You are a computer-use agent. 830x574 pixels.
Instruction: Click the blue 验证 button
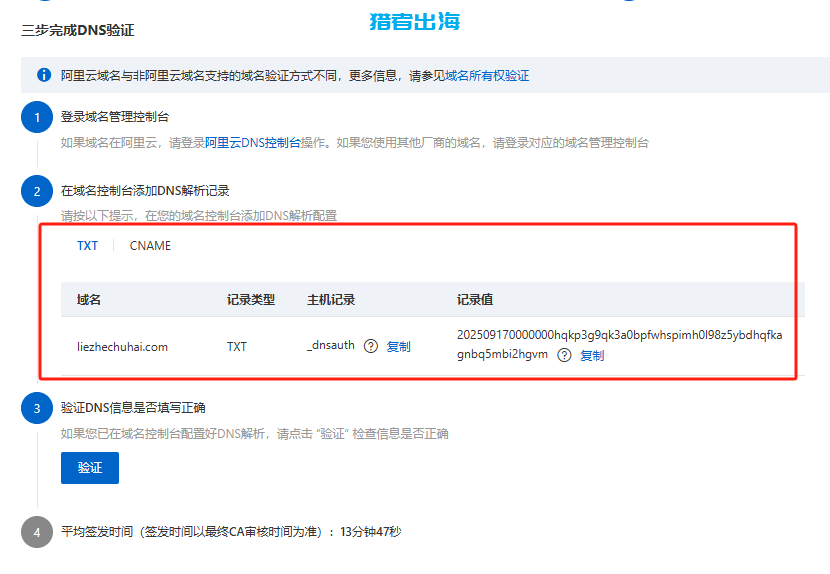(x=90, y=468)
